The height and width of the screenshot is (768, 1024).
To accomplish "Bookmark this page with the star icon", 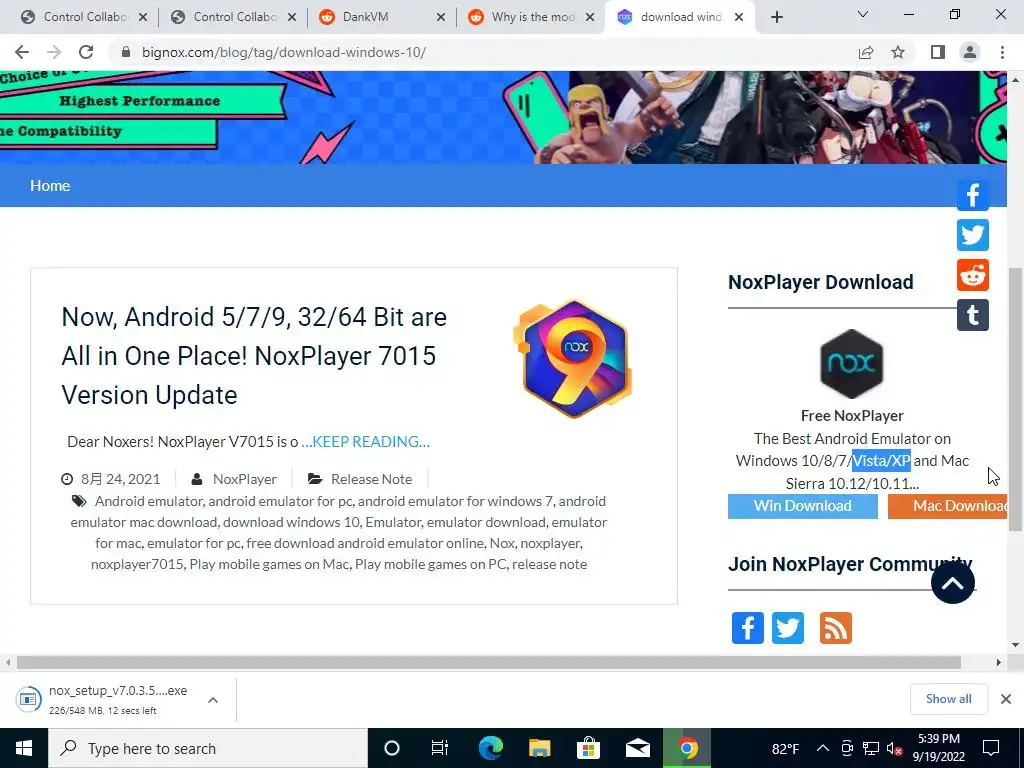I will (898, 52).
